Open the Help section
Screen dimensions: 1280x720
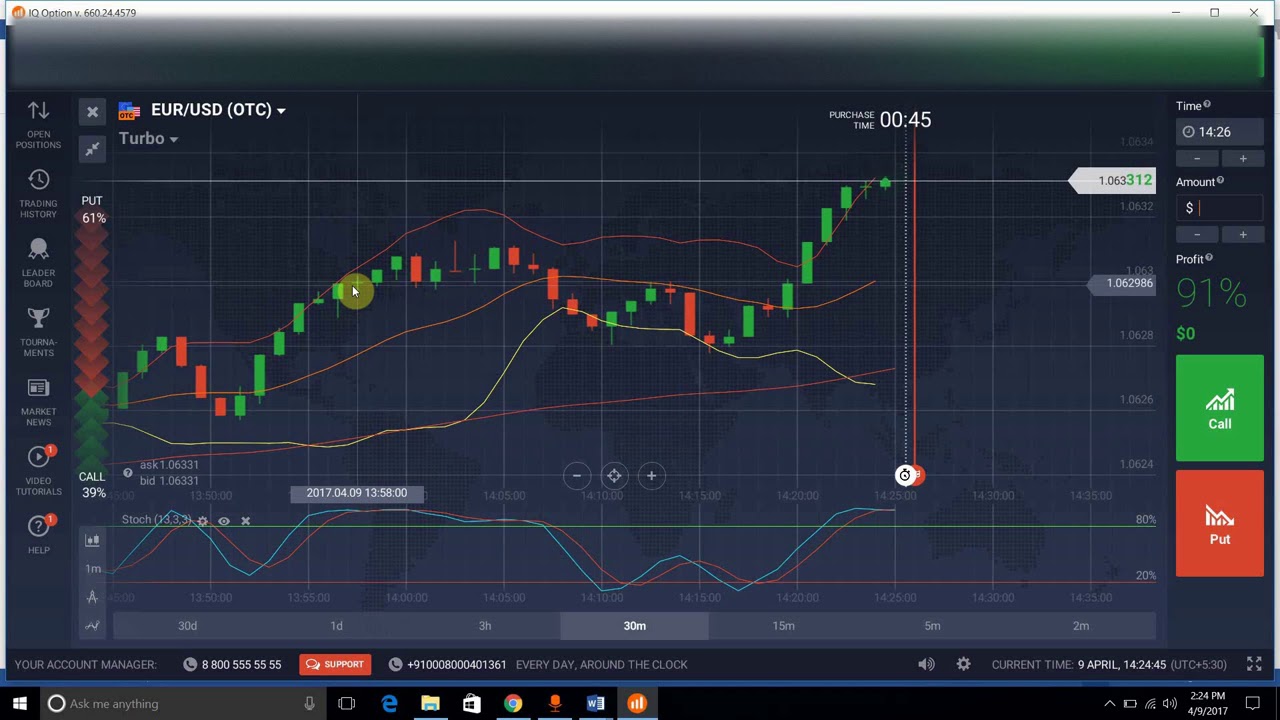coord(38,534)
